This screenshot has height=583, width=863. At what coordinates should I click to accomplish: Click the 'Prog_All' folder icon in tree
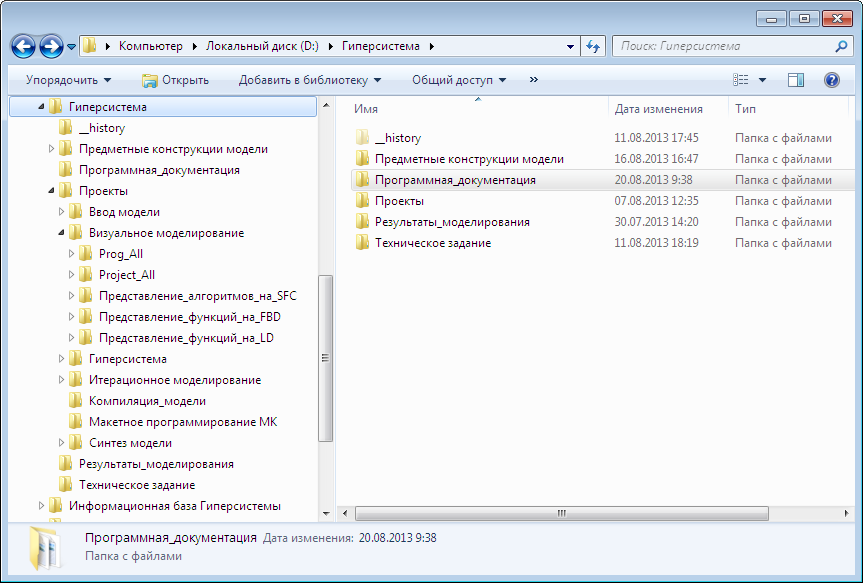[85, 253]
